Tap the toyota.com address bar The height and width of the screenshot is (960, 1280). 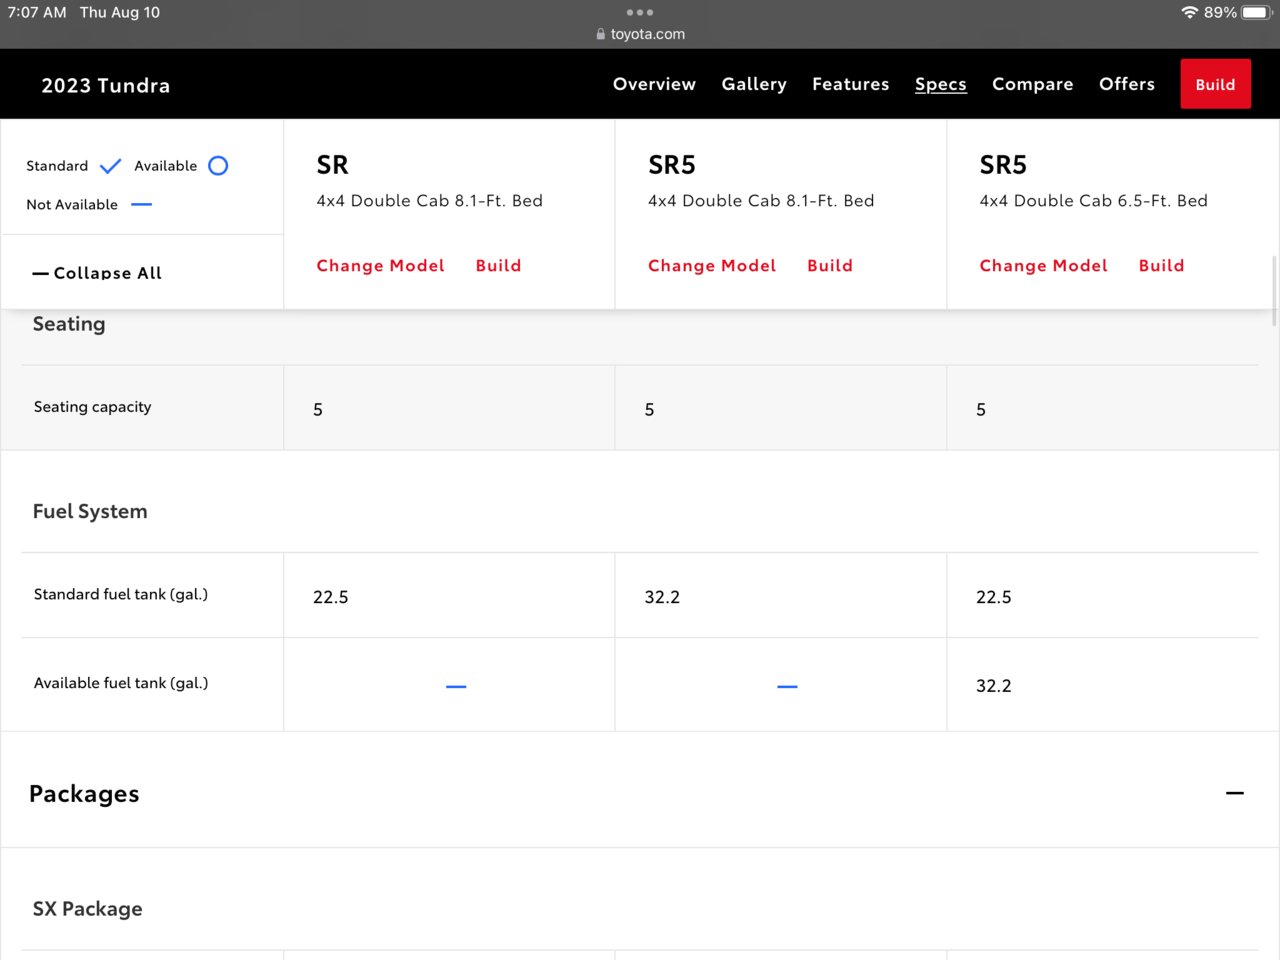[x=640, y=34]
